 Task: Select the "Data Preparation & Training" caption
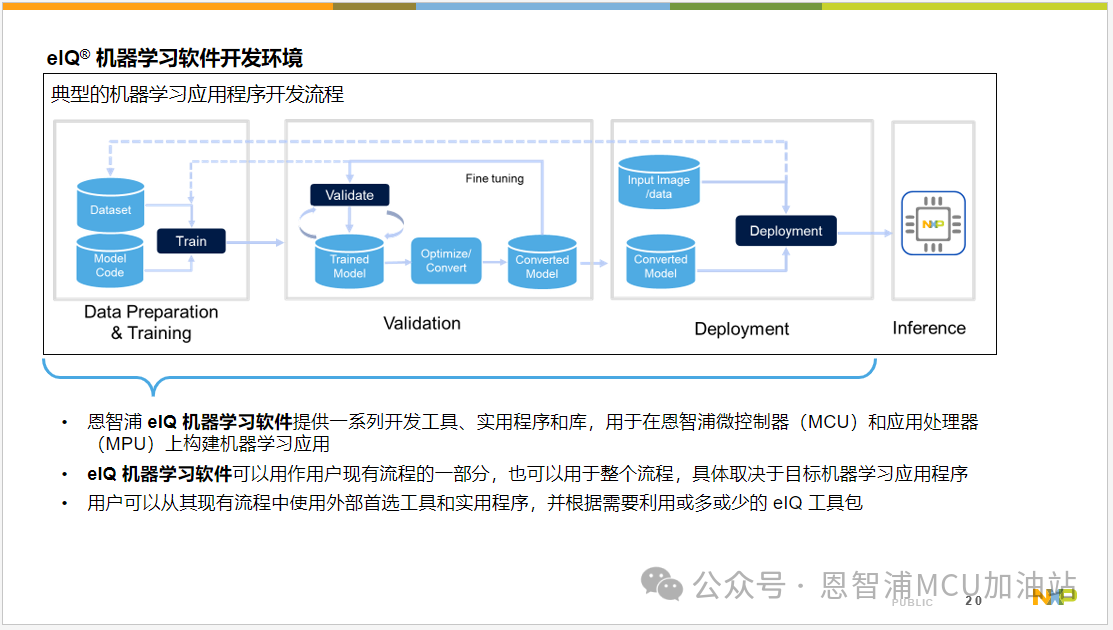(x=151, y=322)
